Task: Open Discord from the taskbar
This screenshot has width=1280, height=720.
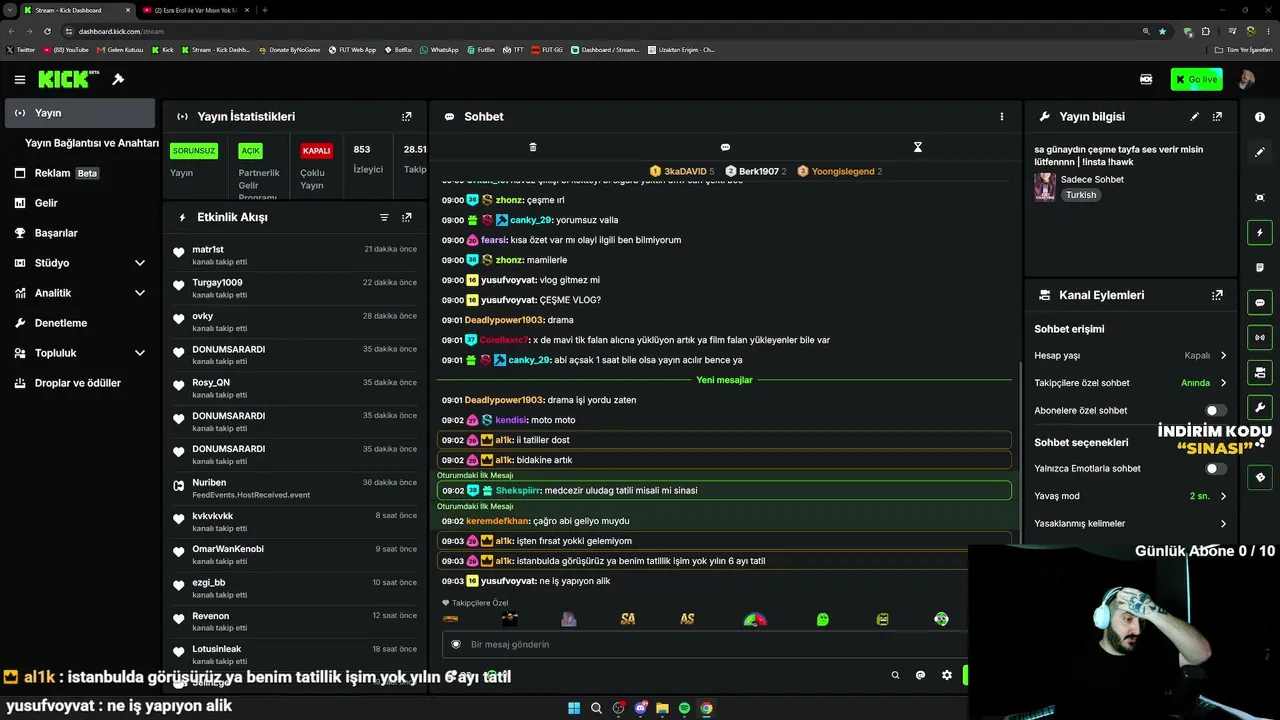Action: click(x=640, y=708)
